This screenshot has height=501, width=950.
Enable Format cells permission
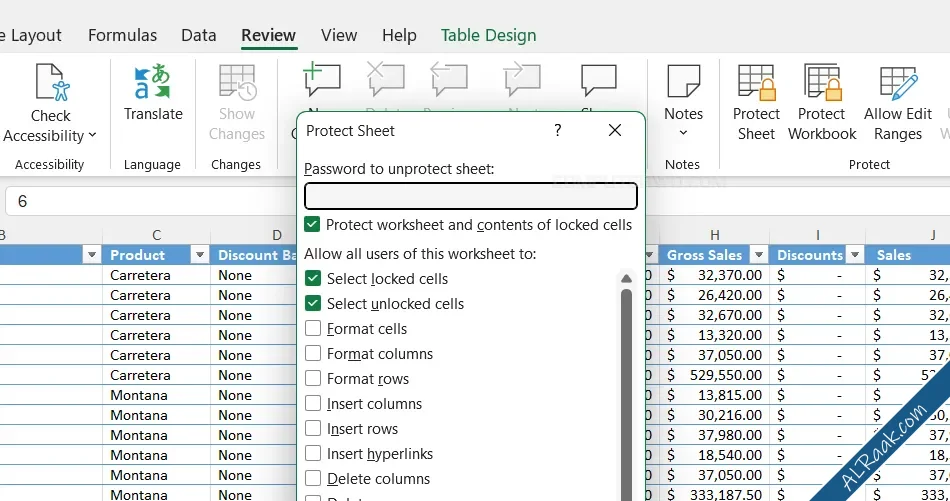(313, 328)
